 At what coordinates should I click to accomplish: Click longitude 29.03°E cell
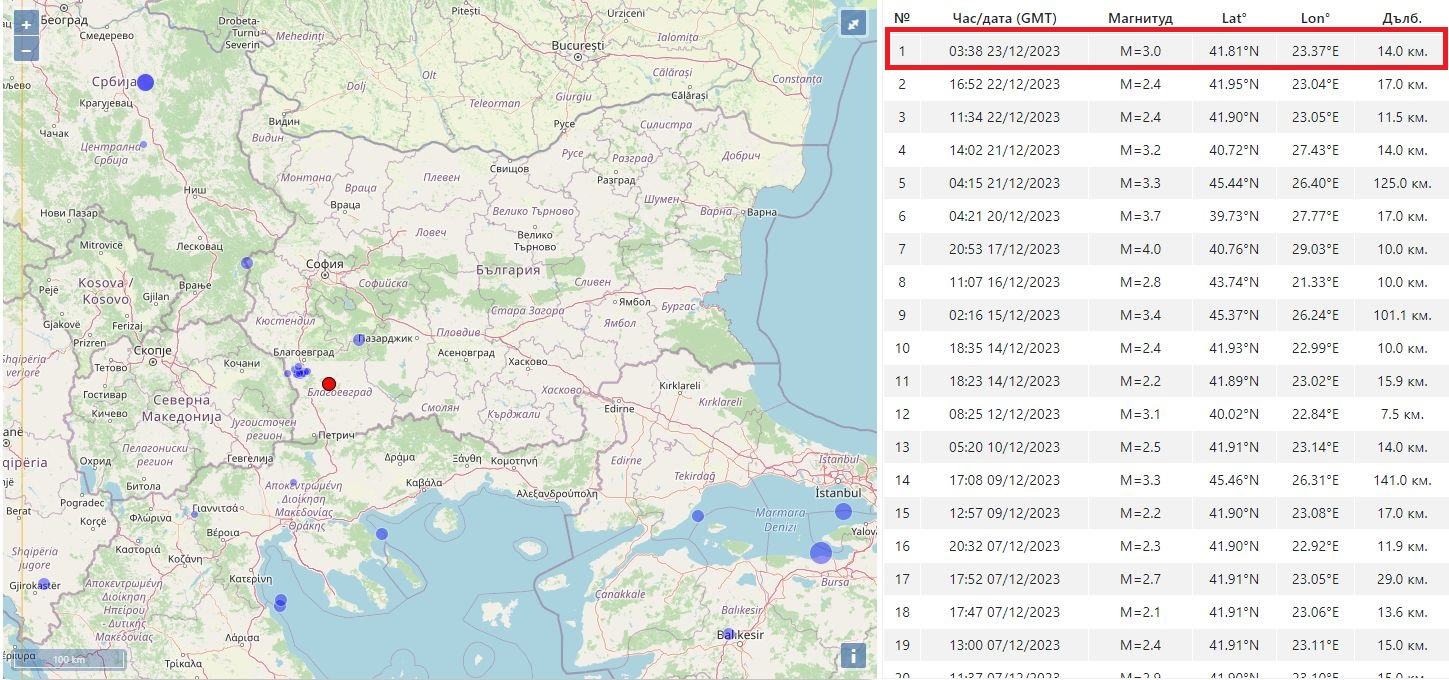click(x=1317, y=249)
